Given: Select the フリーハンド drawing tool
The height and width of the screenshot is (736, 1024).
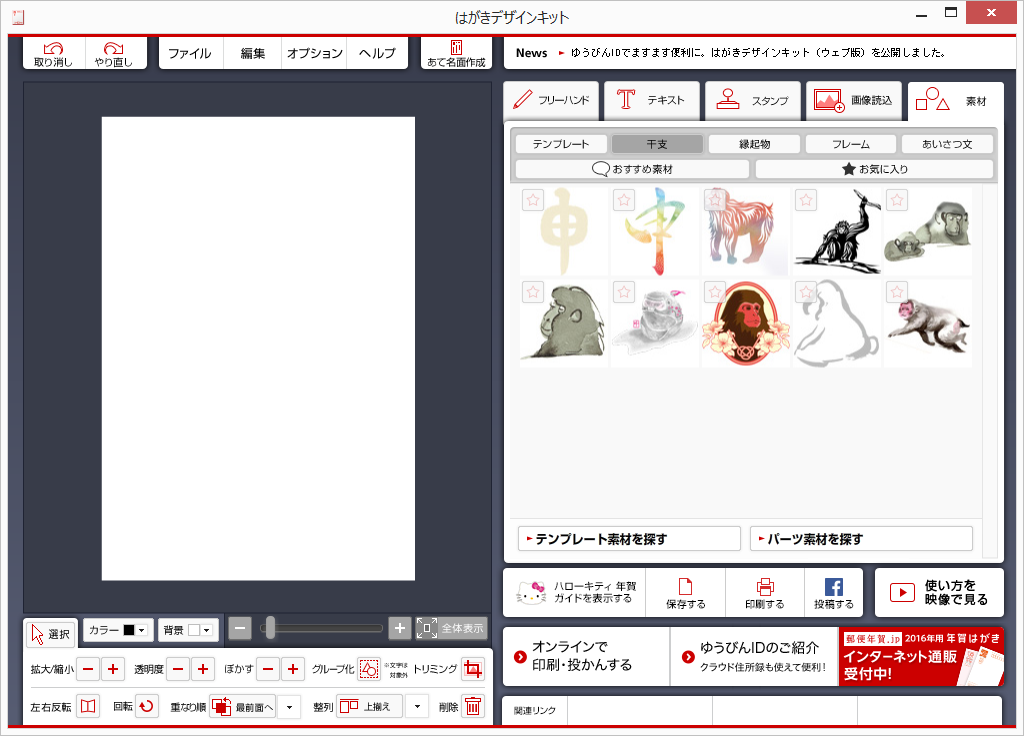Looking at the screenshot, I should tap(551, 100).
